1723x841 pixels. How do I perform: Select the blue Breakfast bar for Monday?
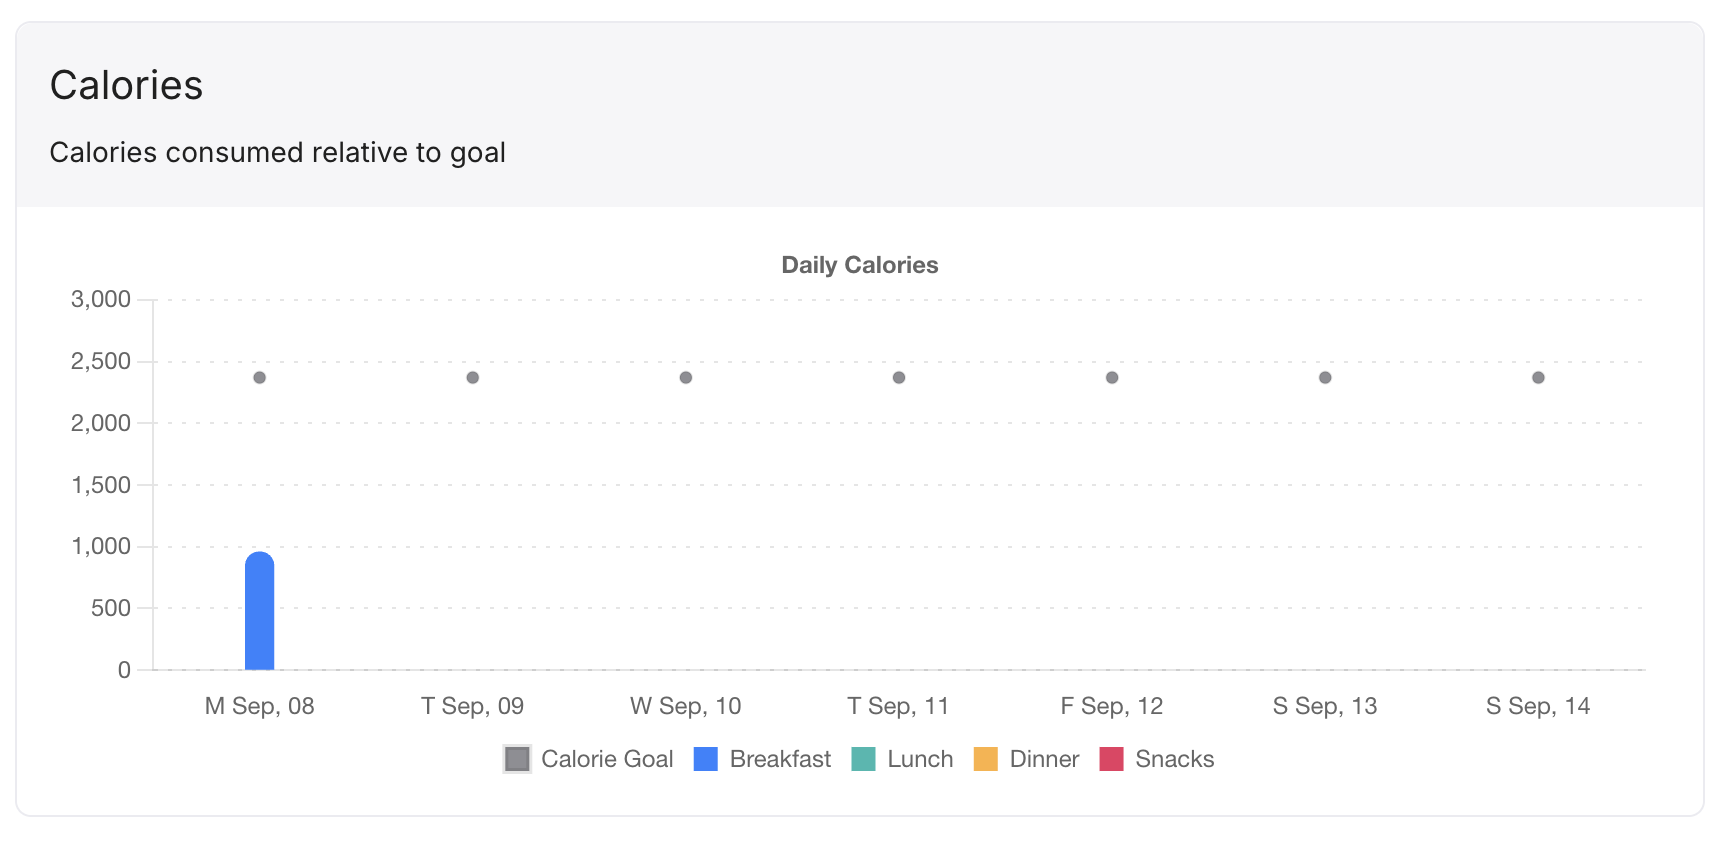point(260,611)
